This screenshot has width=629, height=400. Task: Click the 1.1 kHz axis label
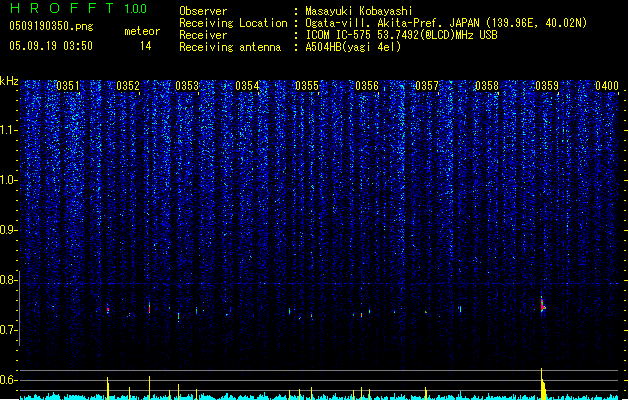(x=8, y=130)
